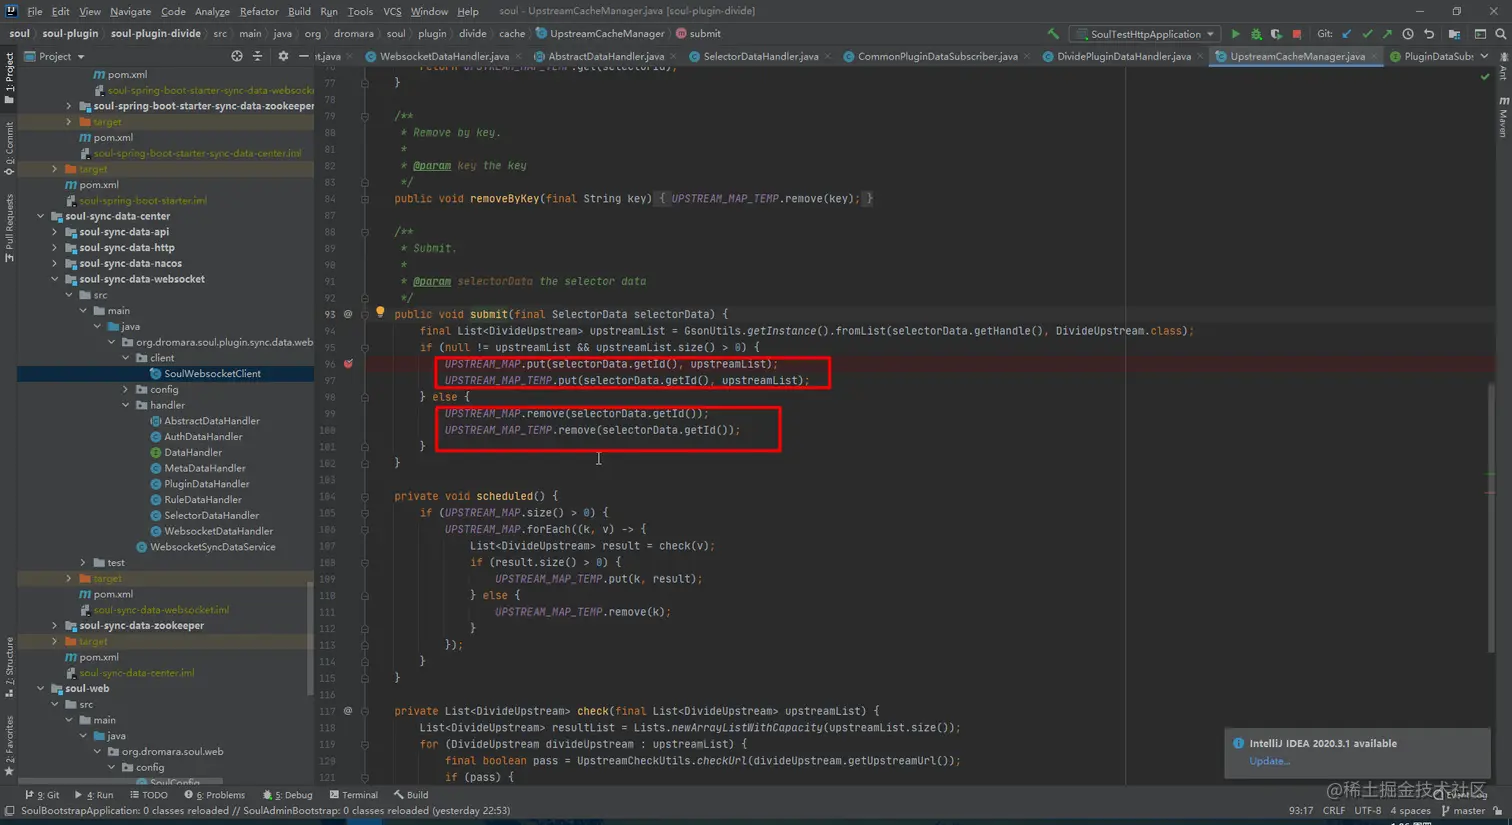Open the Commit side panel
This screenshot has width=1512, height=825.
(9, 148)
